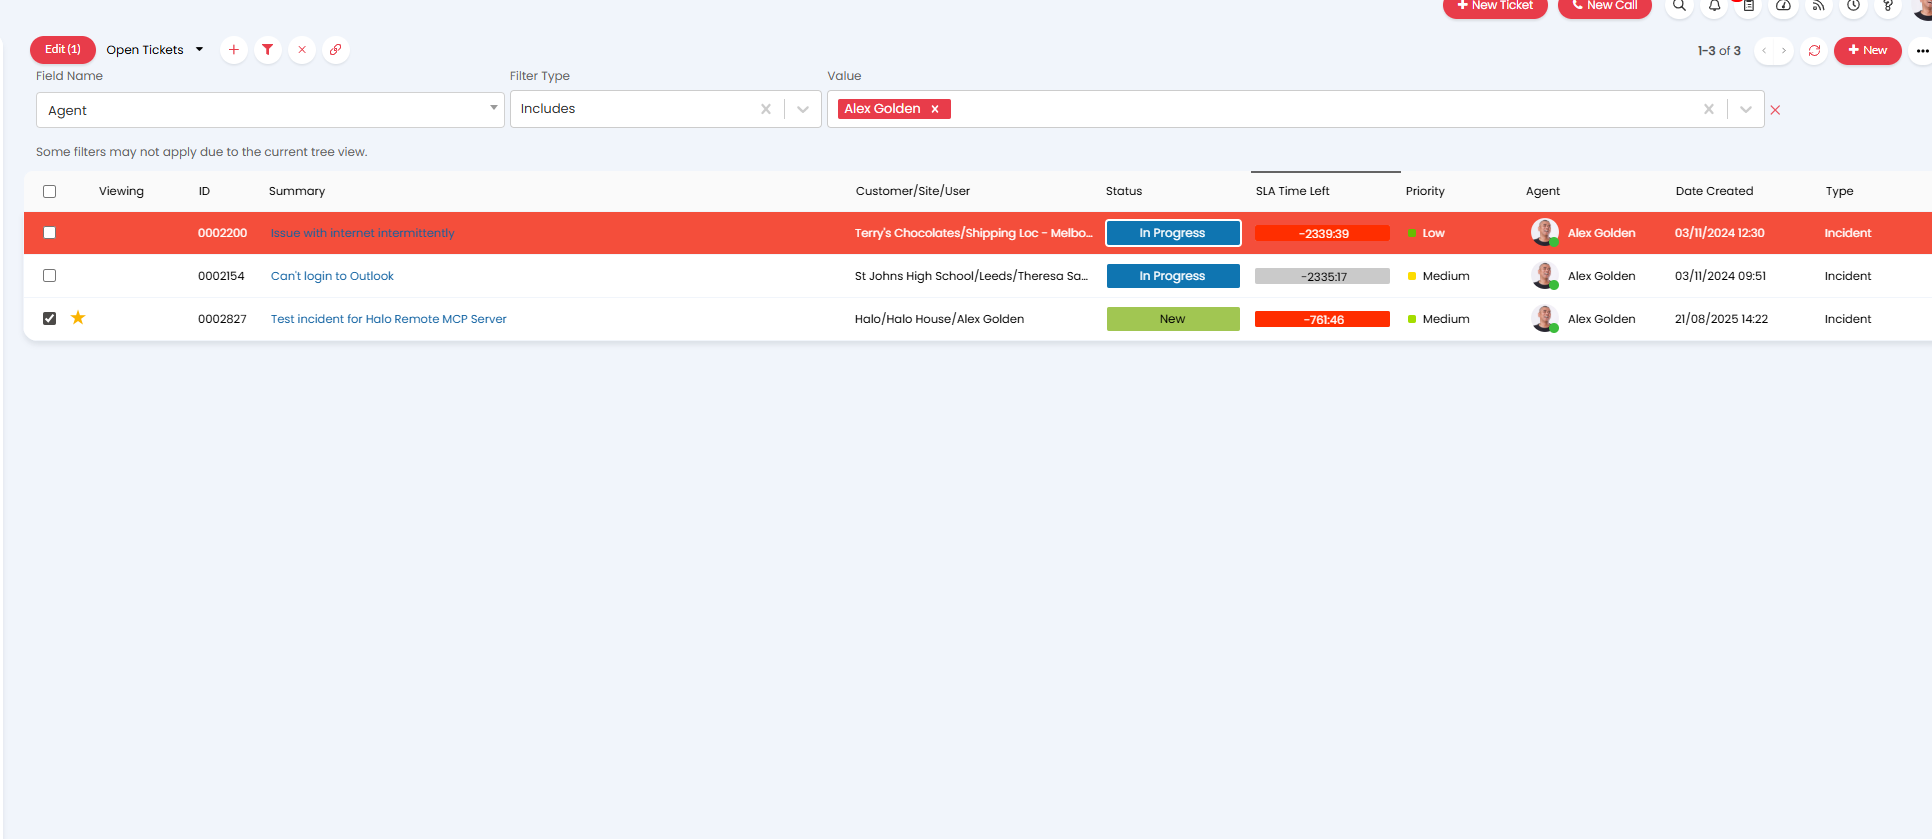The image size is (1932, 839).
Task: Open the "Can't login to Outlook" ticket
Action: [332, 276]
